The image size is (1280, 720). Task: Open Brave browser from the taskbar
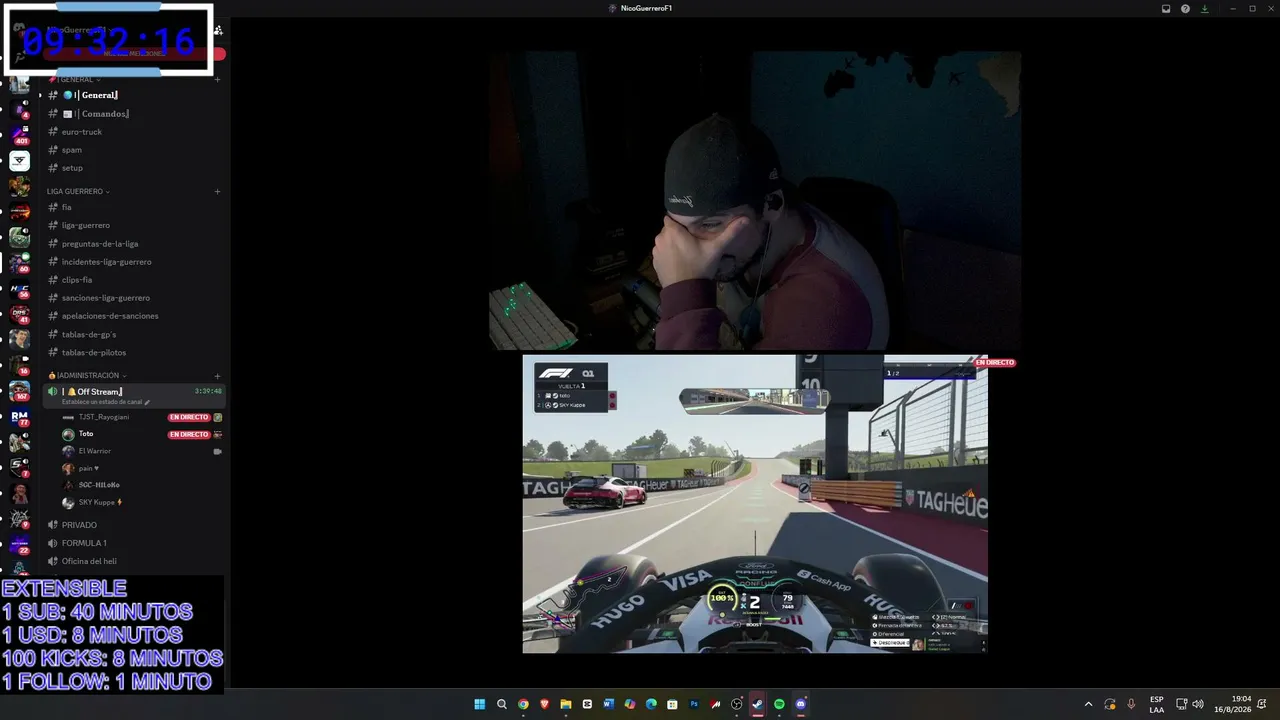(x=544, y=704)
